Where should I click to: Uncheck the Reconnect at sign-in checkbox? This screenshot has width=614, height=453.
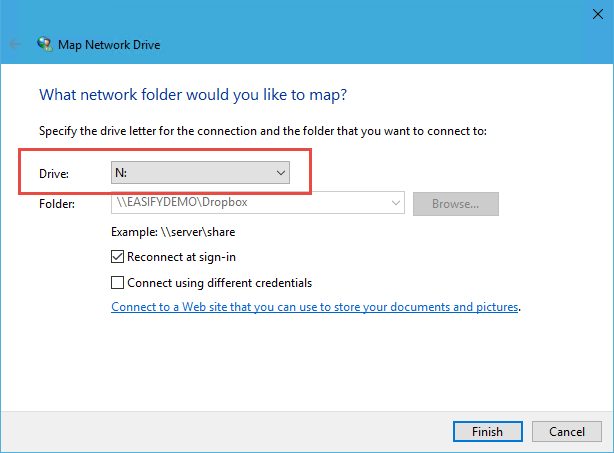[118, 257]
